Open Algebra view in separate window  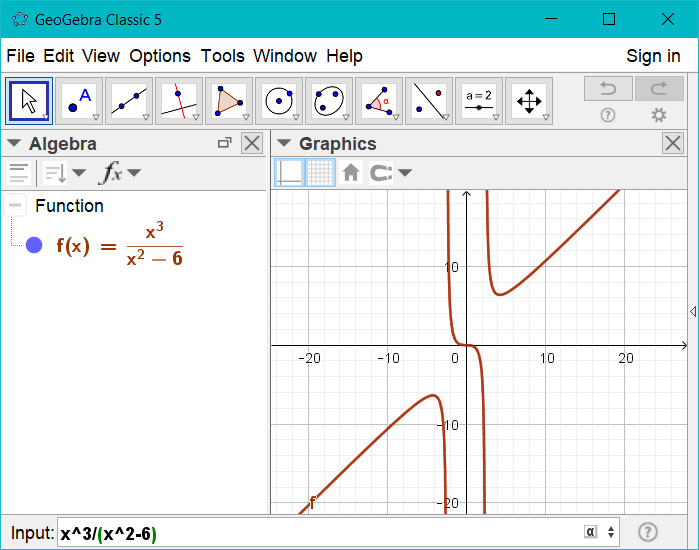[x=224, y=143]
